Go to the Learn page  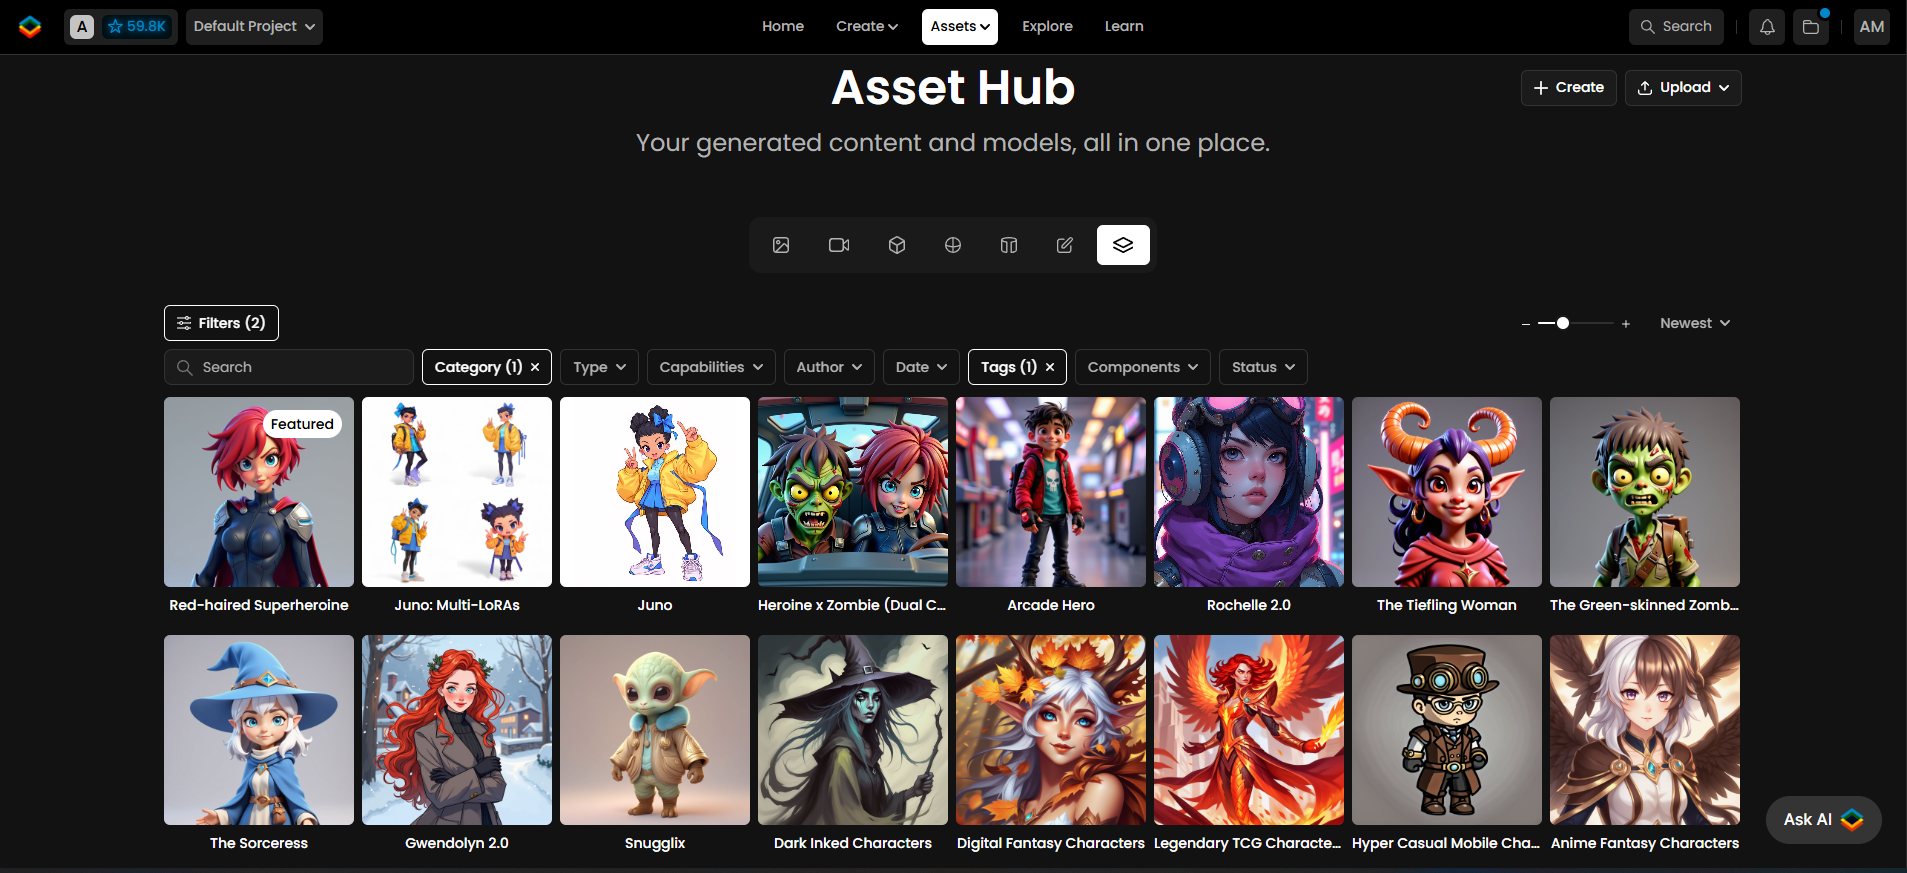click(1124, 27)
